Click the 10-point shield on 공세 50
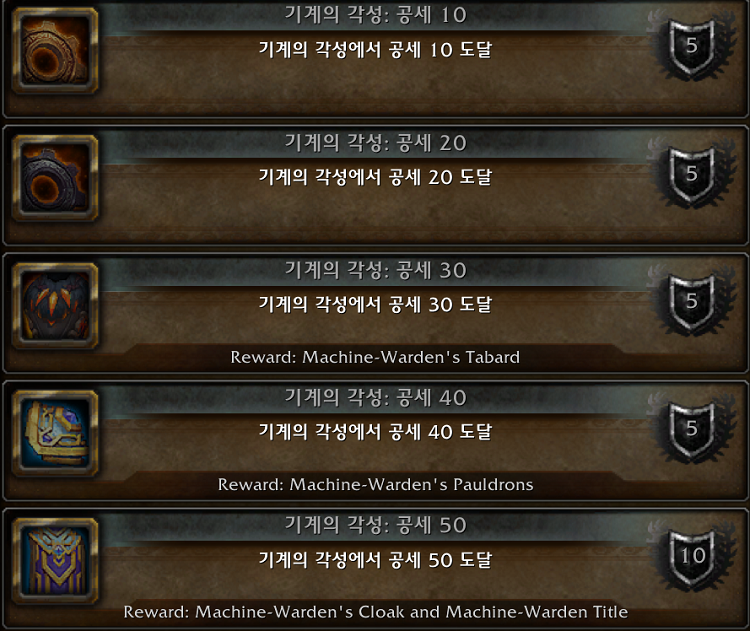 (x=692, y=557)
